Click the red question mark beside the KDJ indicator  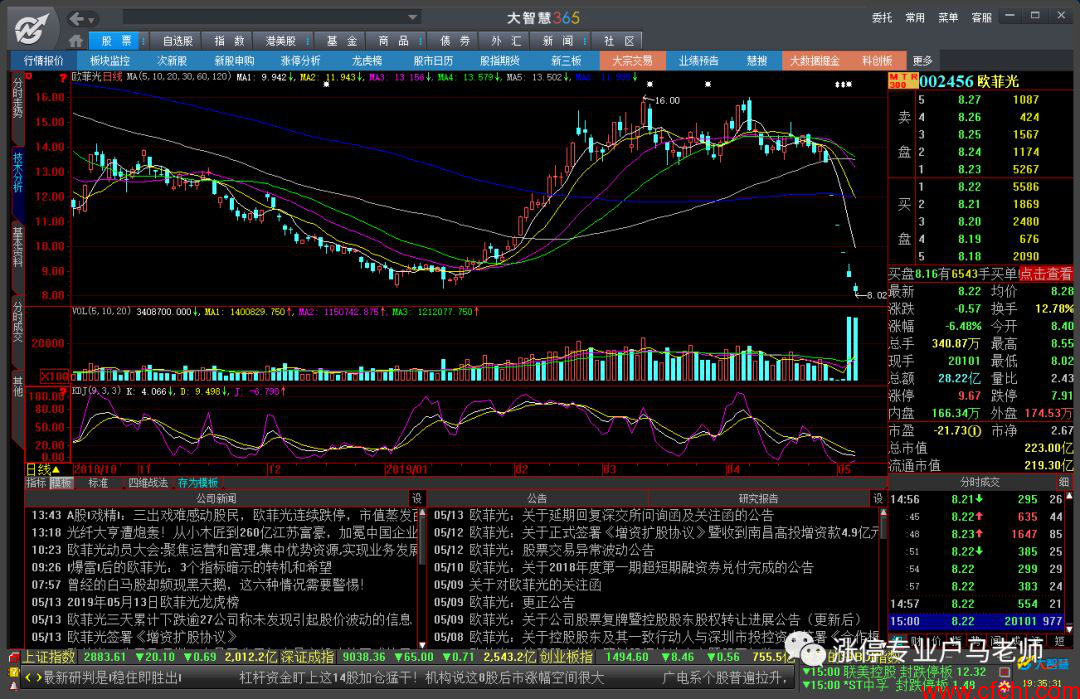click(x=63, y=391)
